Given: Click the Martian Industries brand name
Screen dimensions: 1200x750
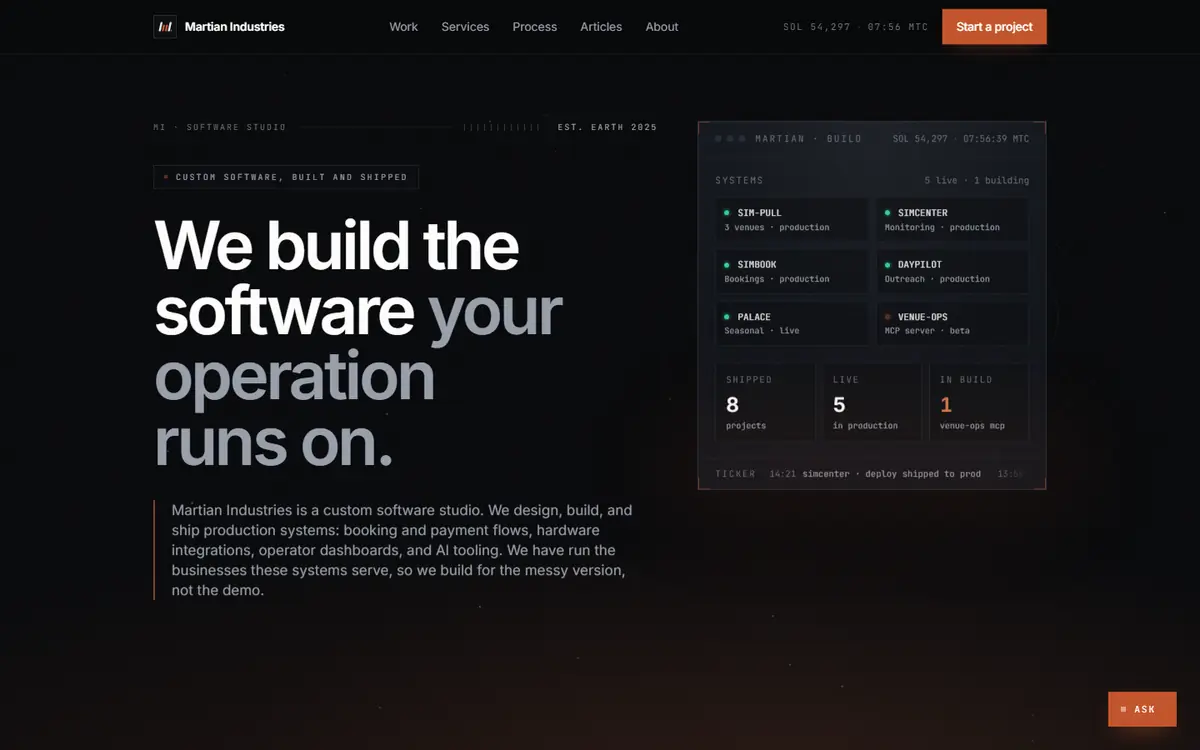Looking at the screenshot, I should point(235,27).
